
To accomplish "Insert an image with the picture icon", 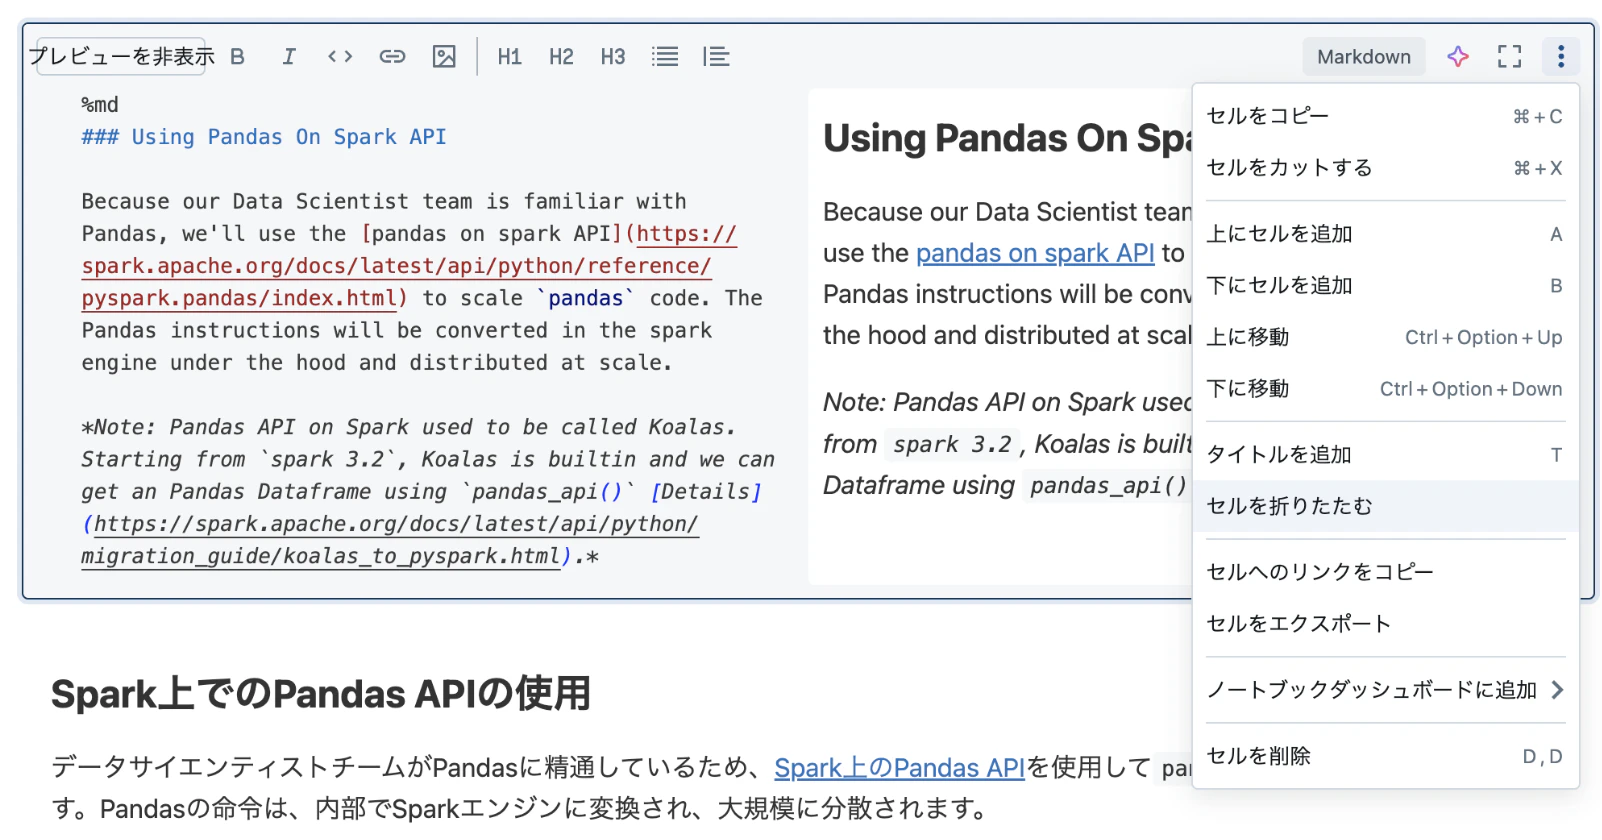I will coord(444,57).
